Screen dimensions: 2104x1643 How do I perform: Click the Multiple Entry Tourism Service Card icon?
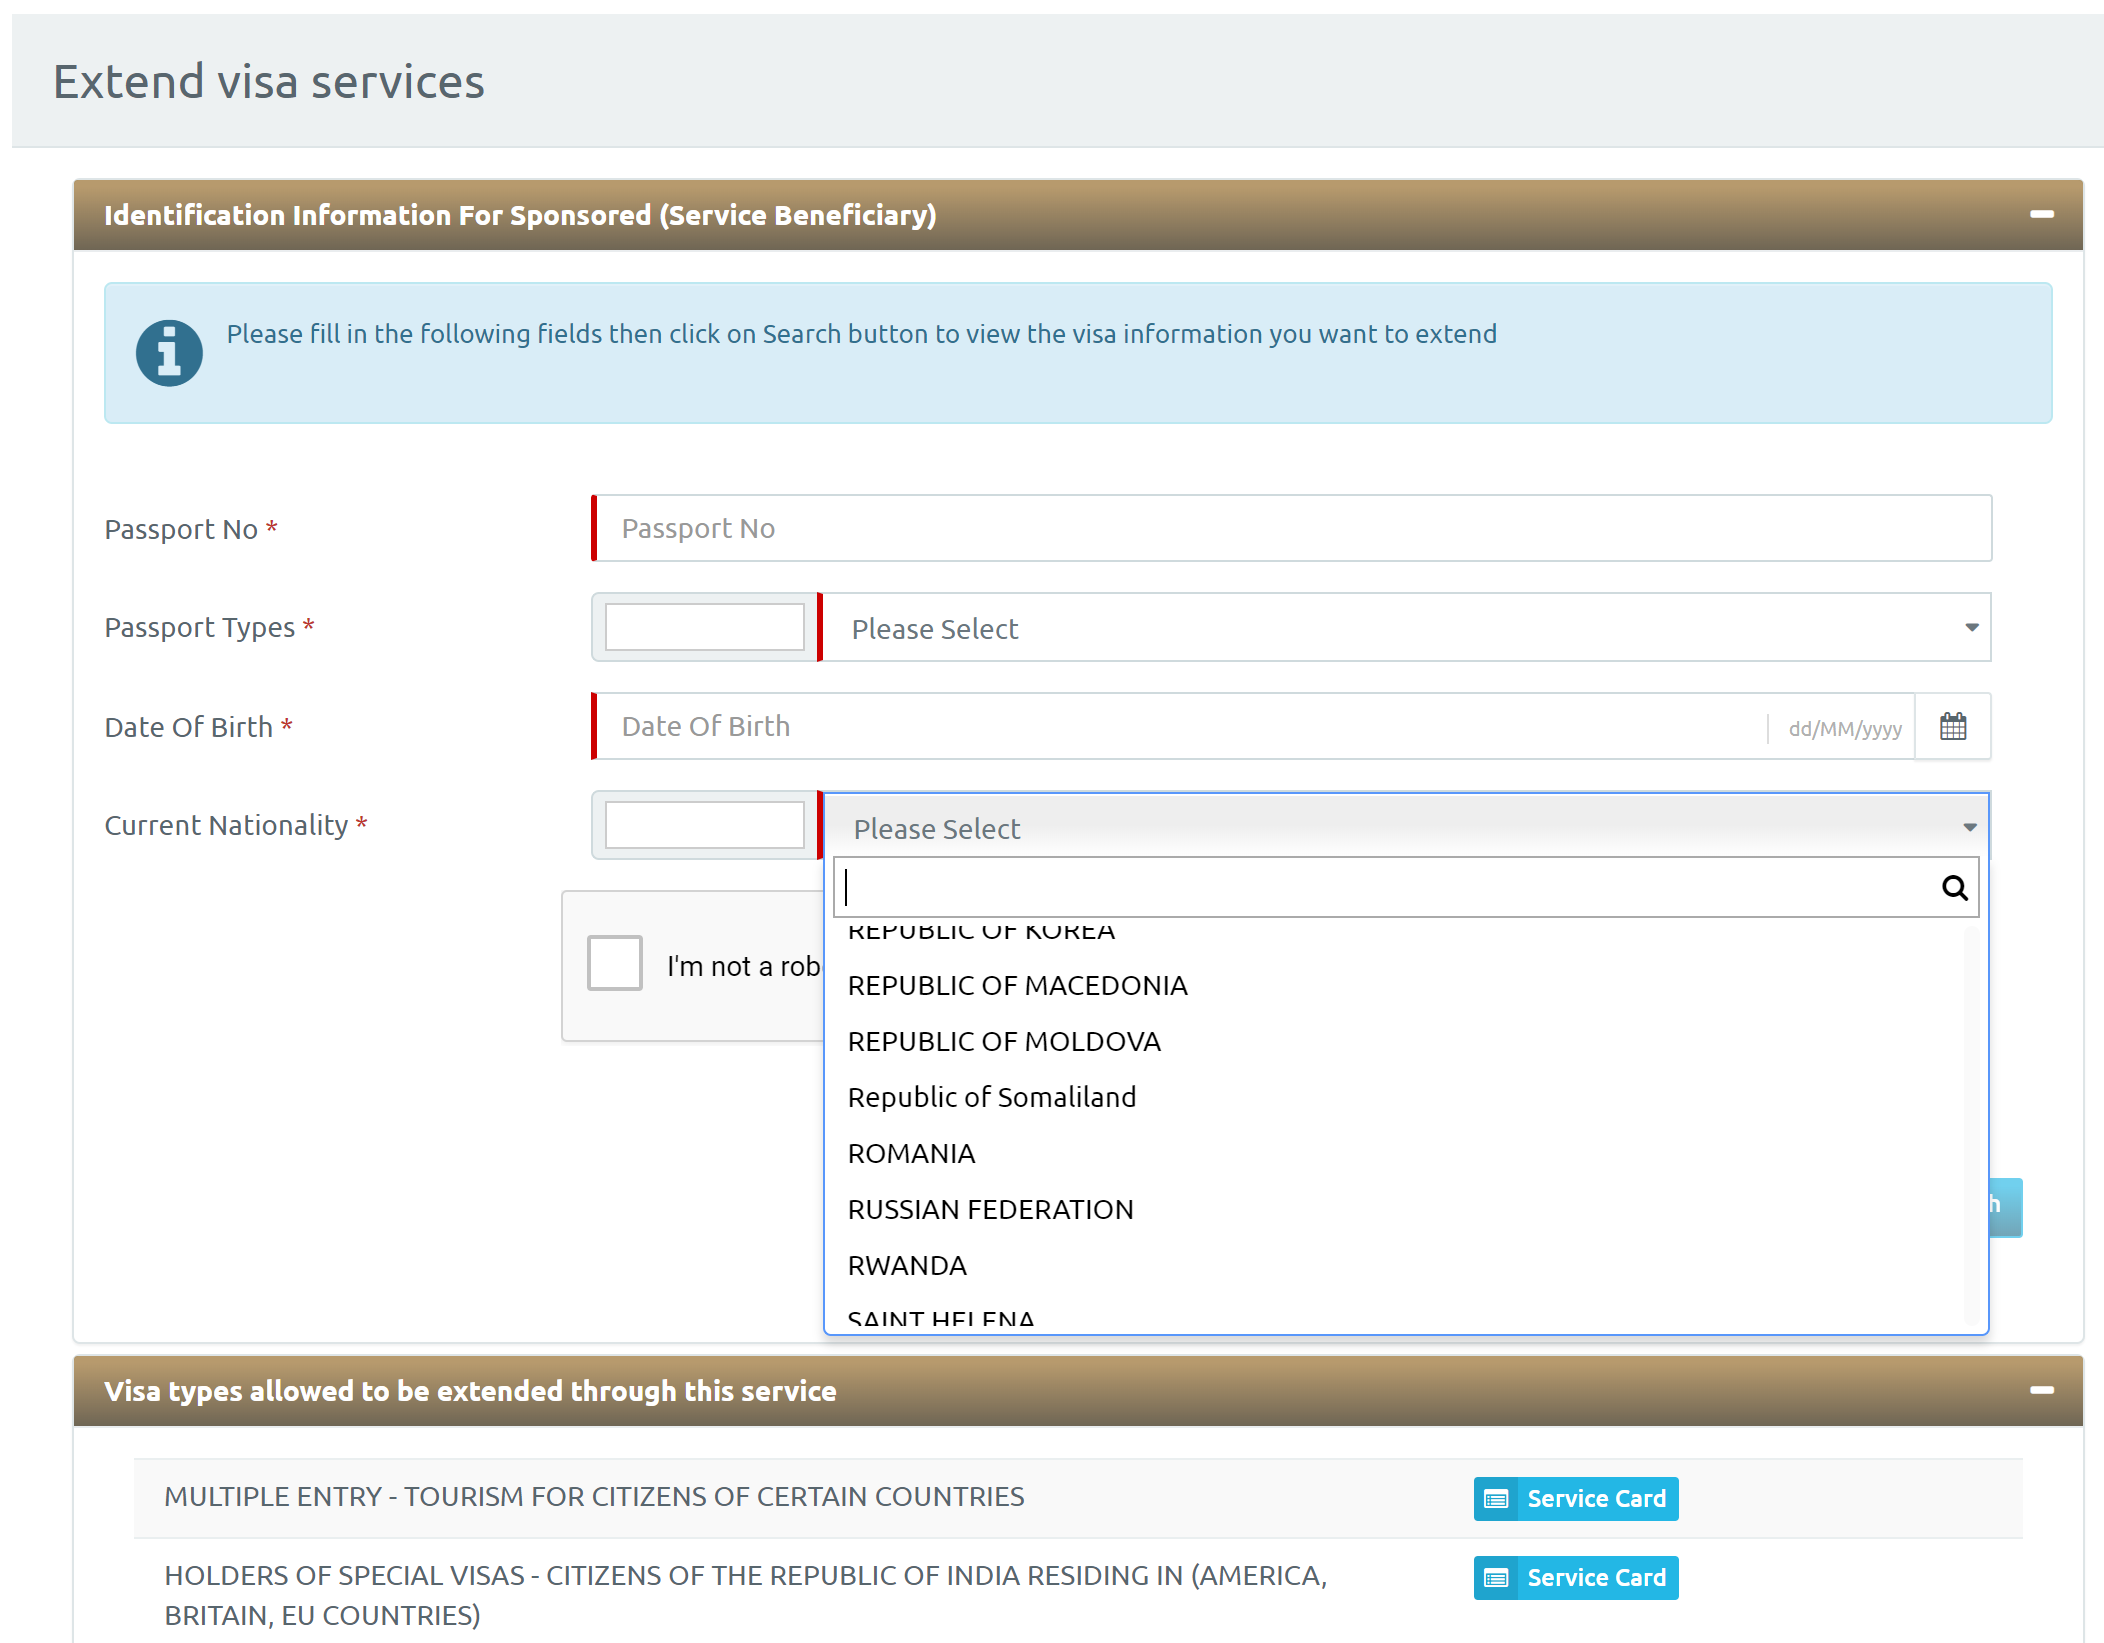click(1496, 1499)
